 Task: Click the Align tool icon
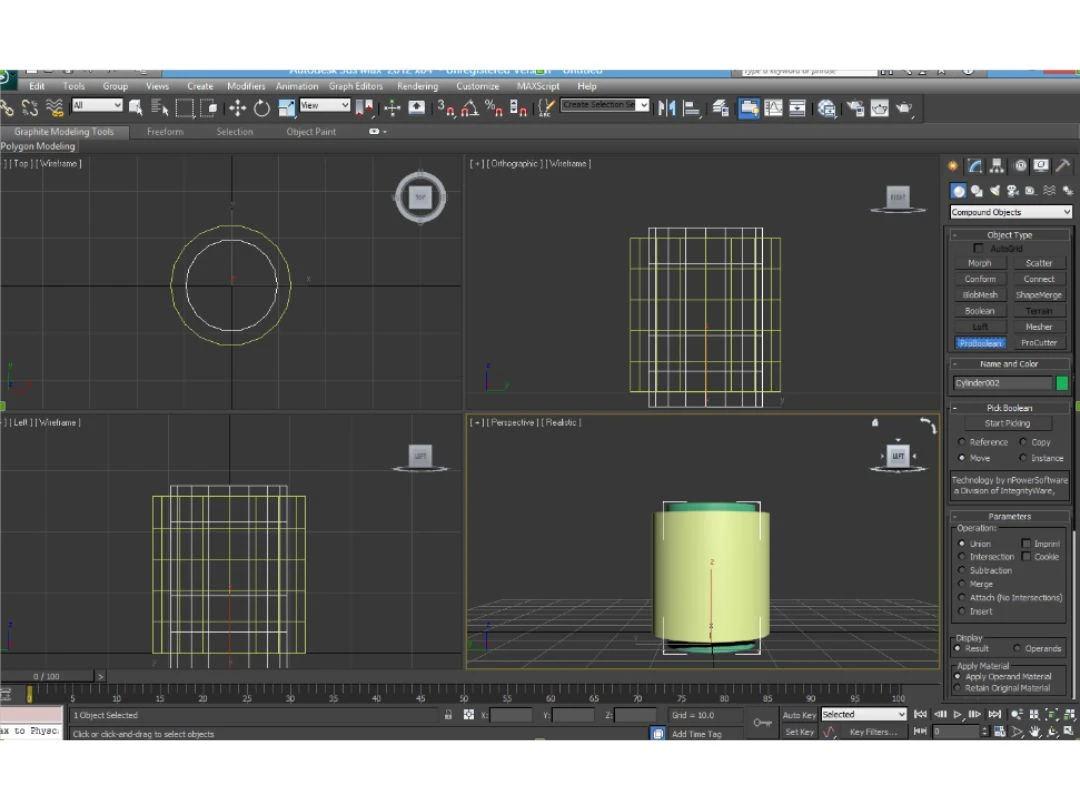[x=692, y=107]
